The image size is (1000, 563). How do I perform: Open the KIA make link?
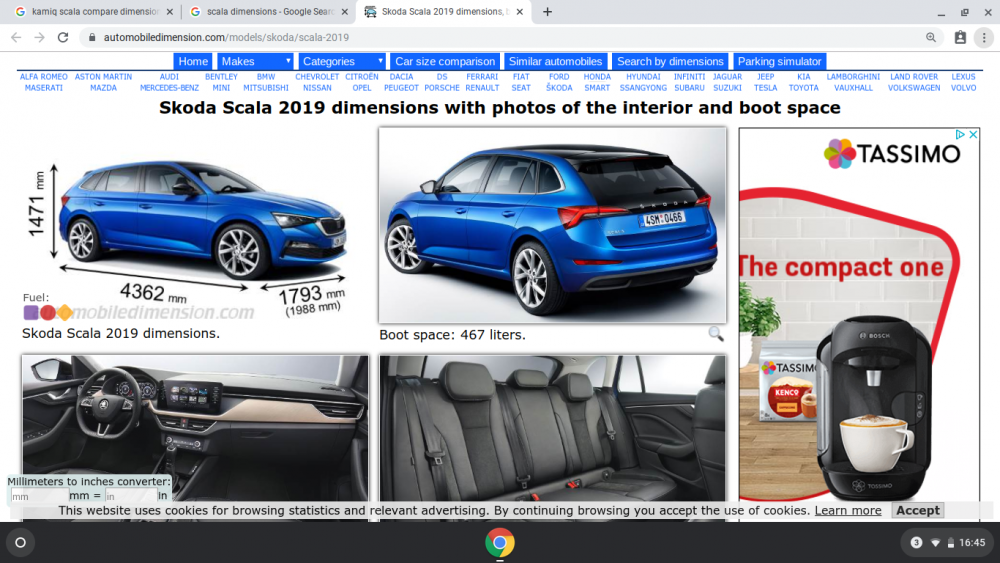804,77
